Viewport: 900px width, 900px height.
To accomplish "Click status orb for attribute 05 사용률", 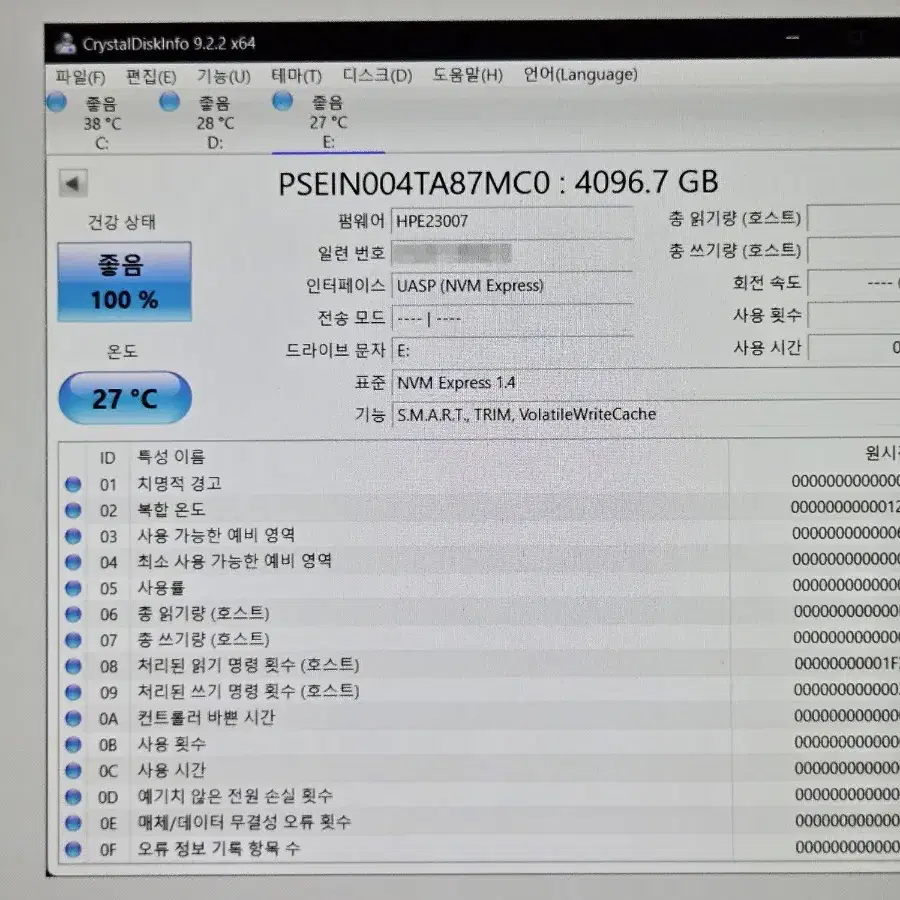I will [73, 588].
